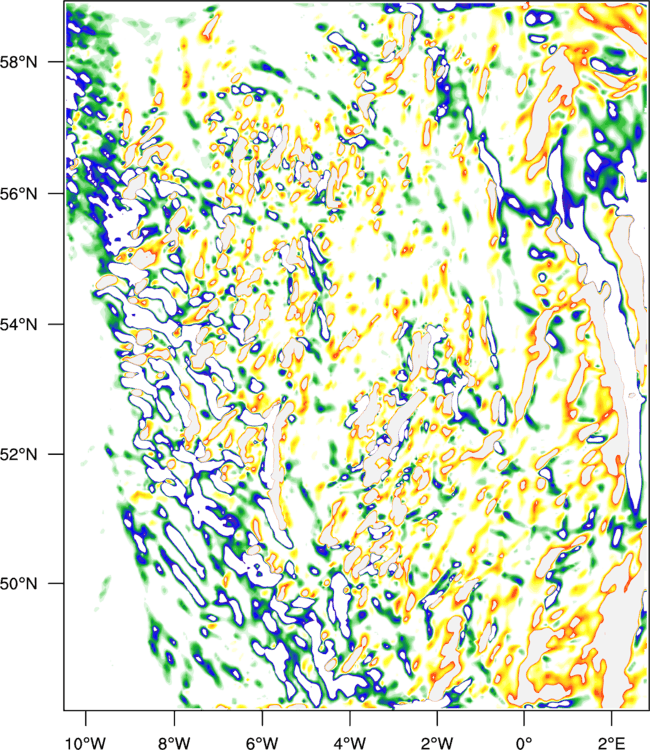Click the 8°W longitude label

click(174, 743)
